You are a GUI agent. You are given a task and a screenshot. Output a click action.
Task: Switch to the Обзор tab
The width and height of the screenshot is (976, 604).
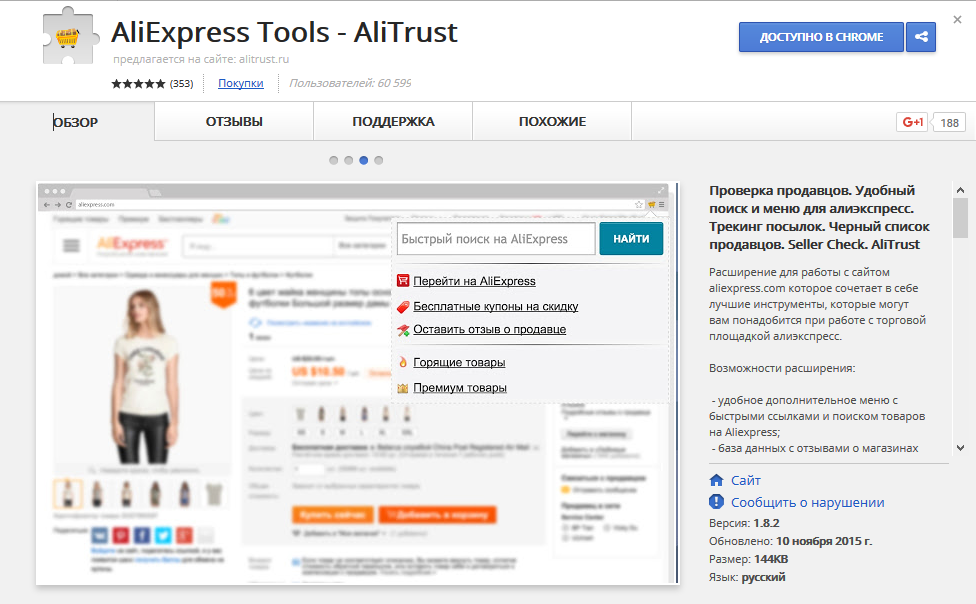click(x=77, y=121)
